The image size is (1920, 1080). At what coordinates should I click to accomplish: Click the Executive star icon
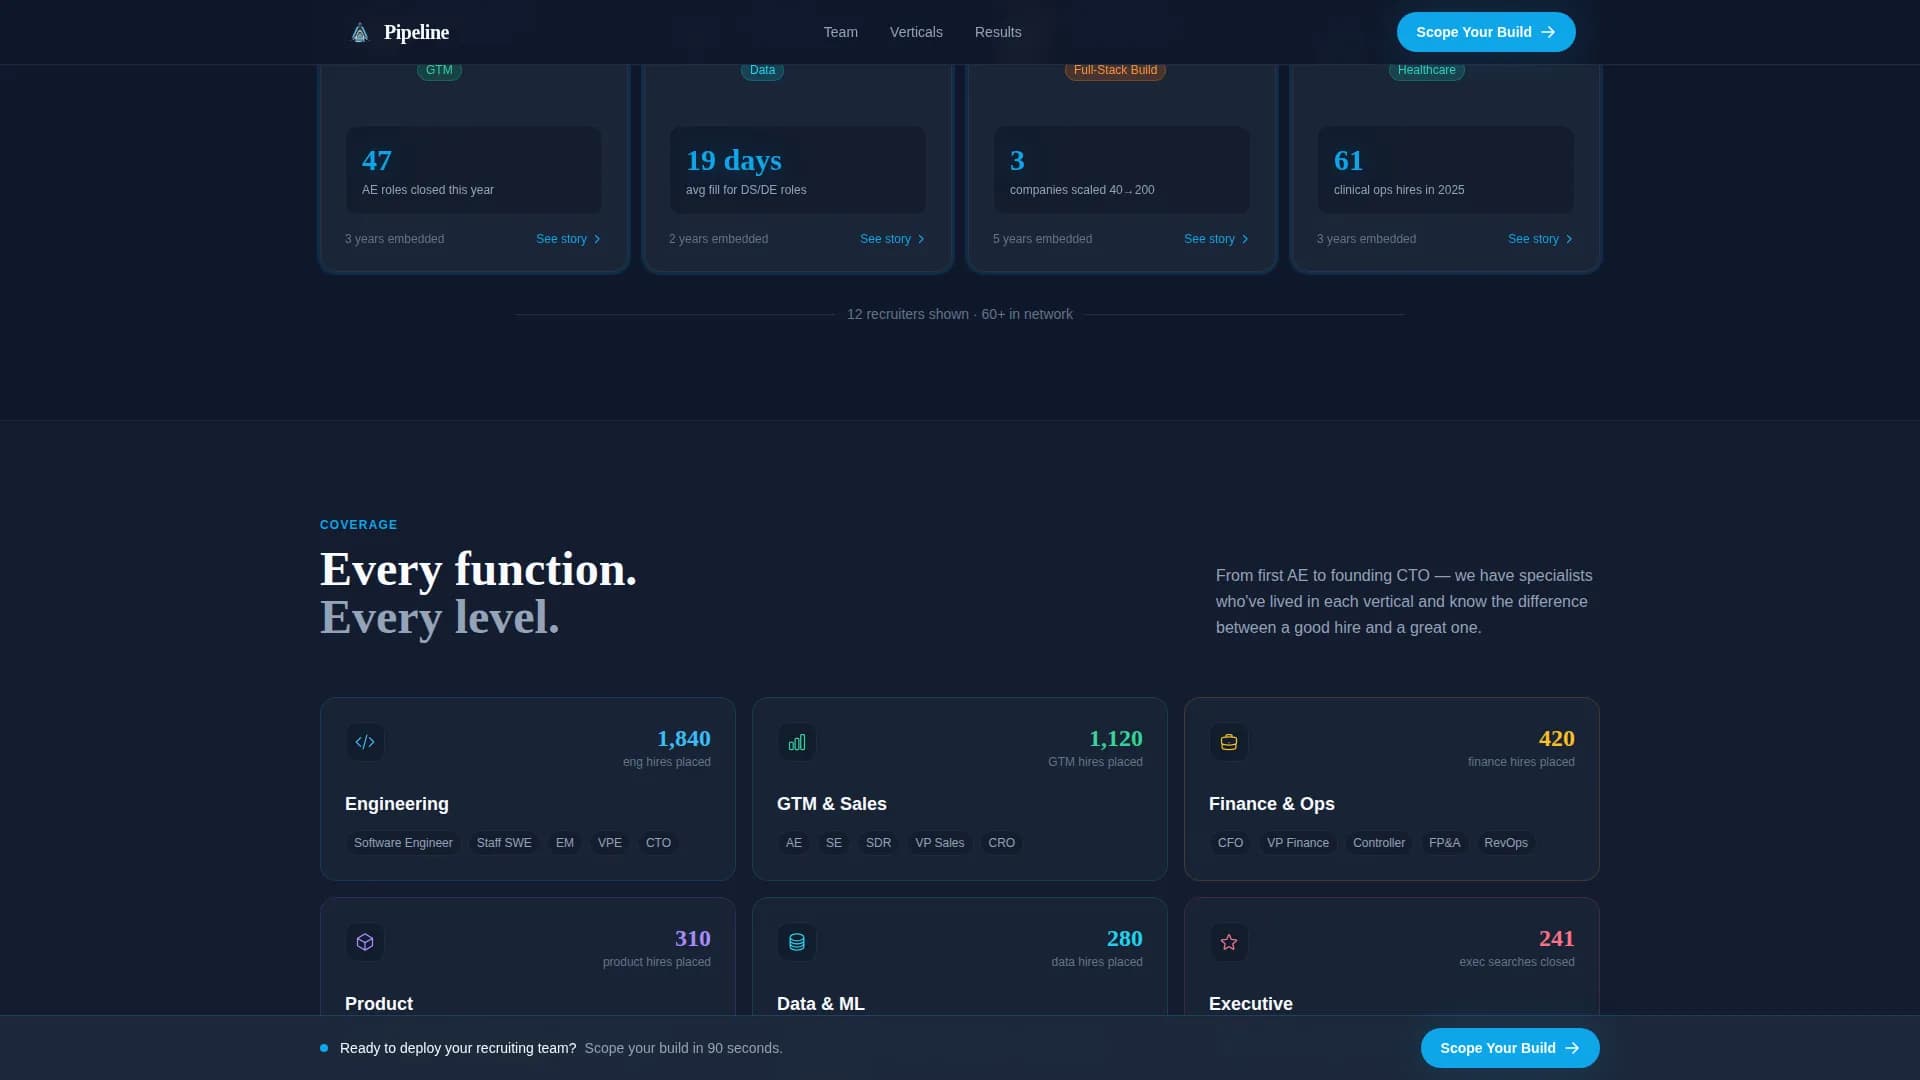pos(1229,942)
